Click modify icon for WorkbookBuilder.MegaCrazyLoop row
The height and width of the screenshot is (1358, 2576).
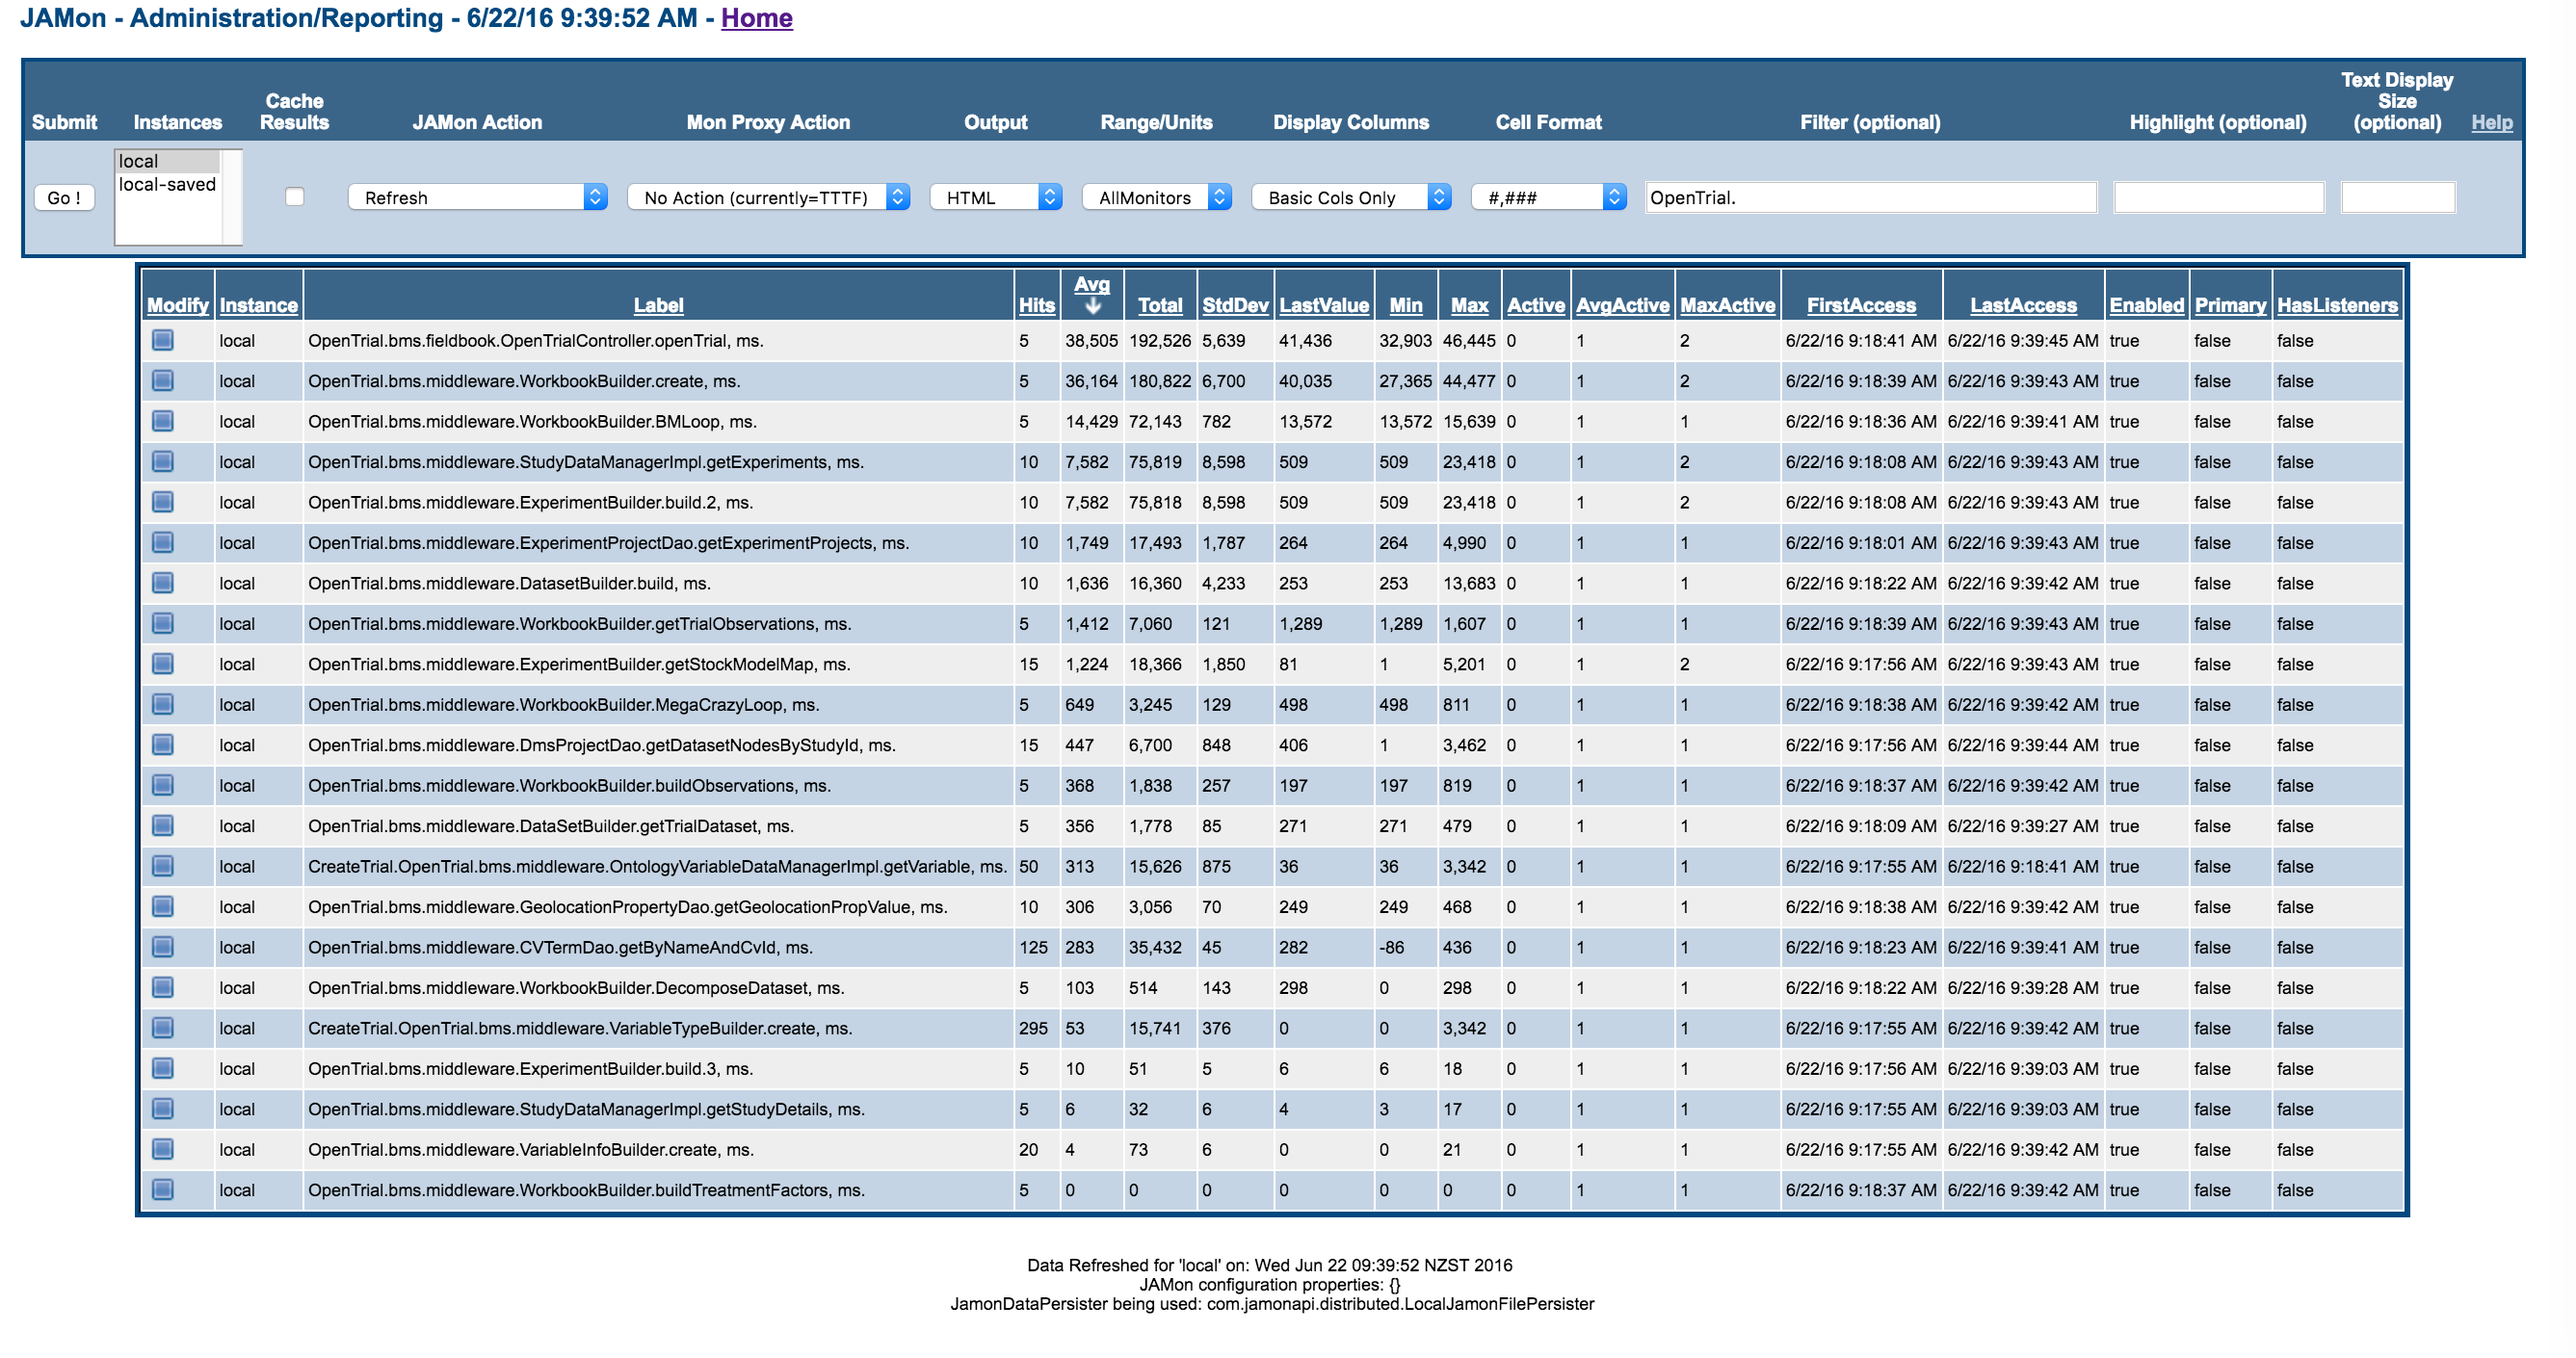coord(163,704)
